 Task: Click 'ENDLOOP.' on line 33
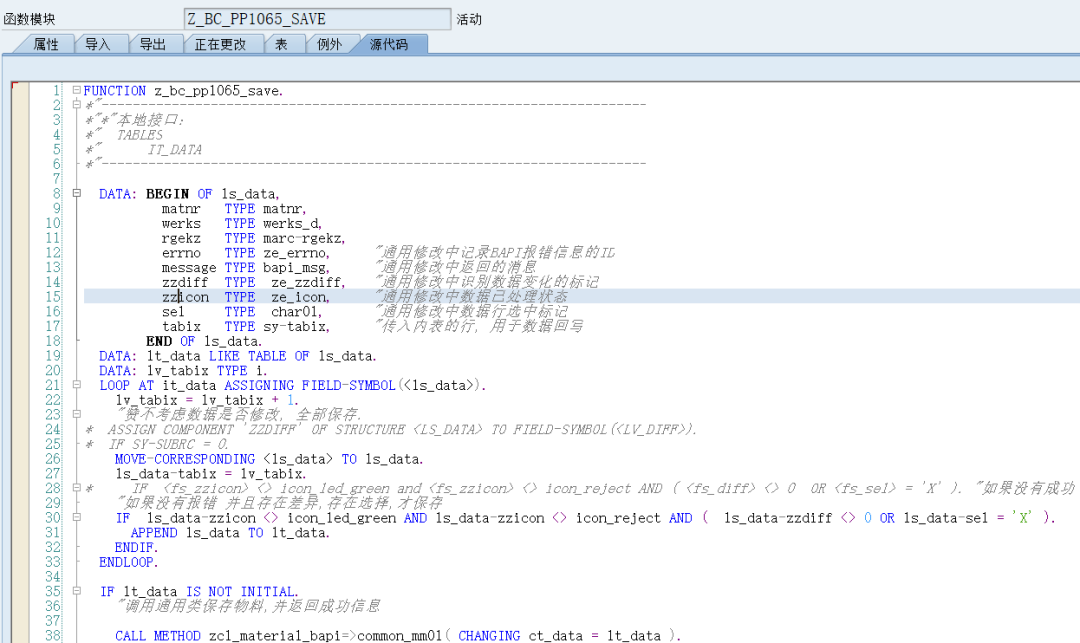129,562
